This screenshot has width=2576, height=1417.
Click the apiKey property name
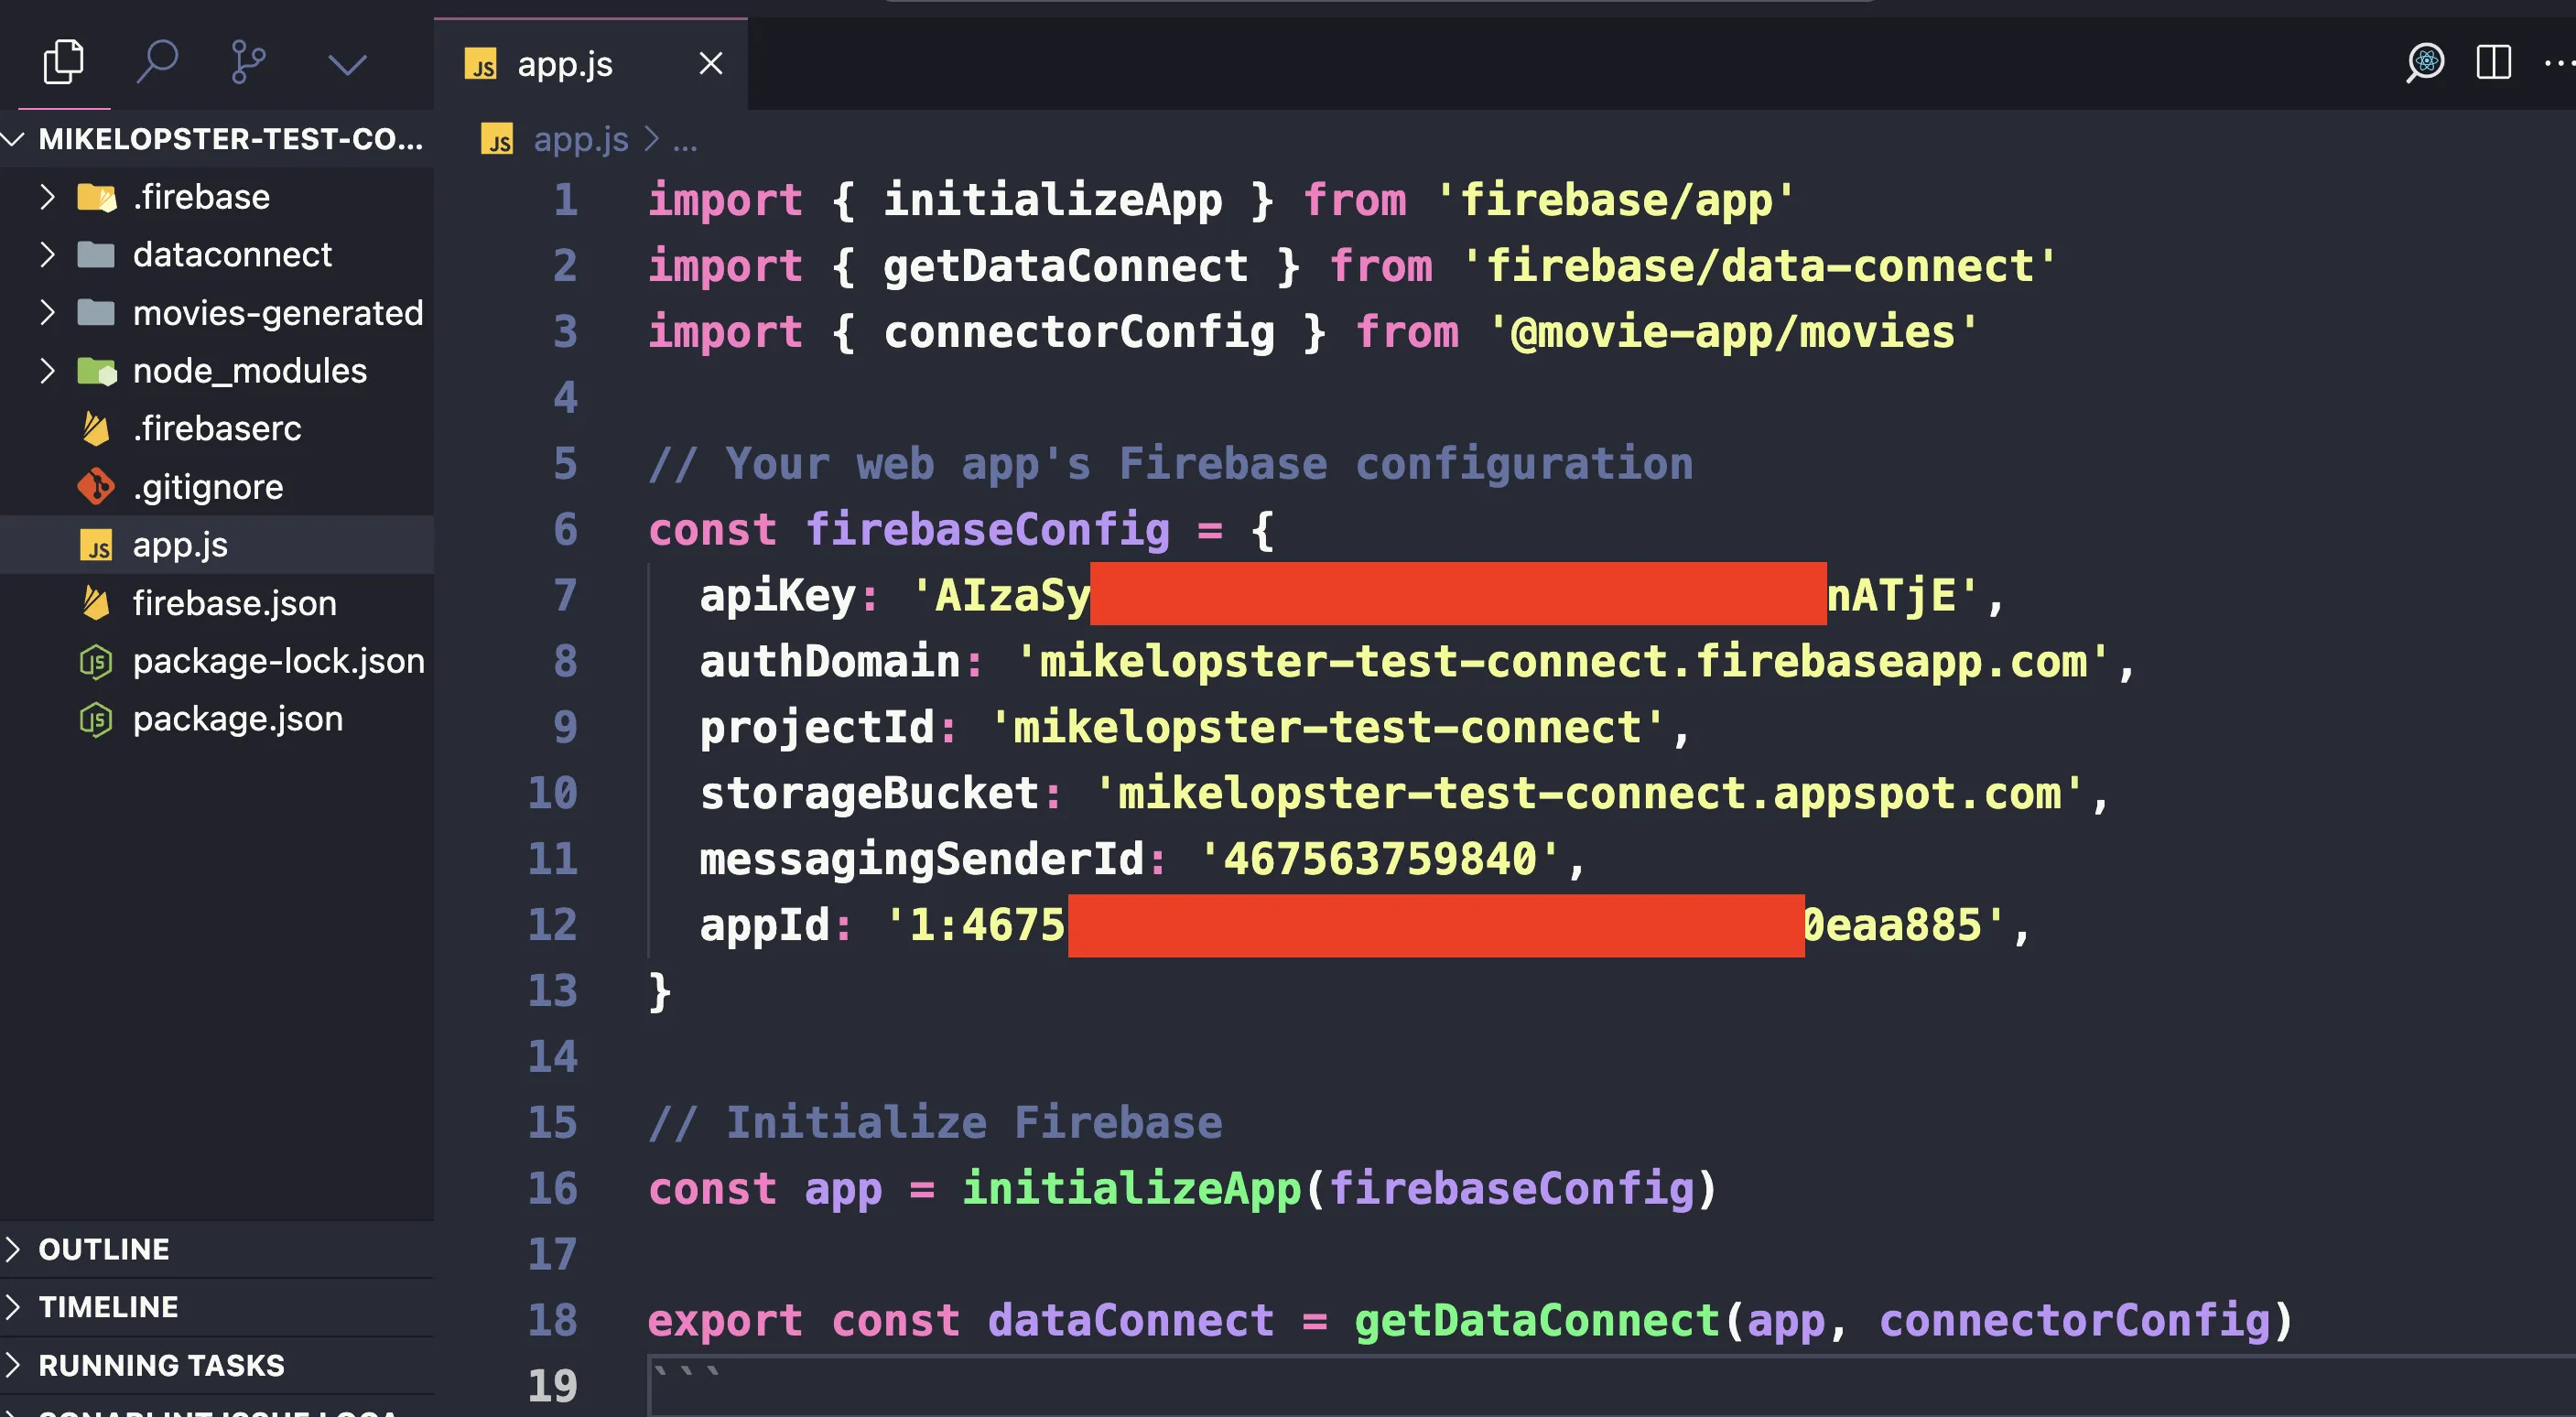pyautogui.click(x=778, y=595)
